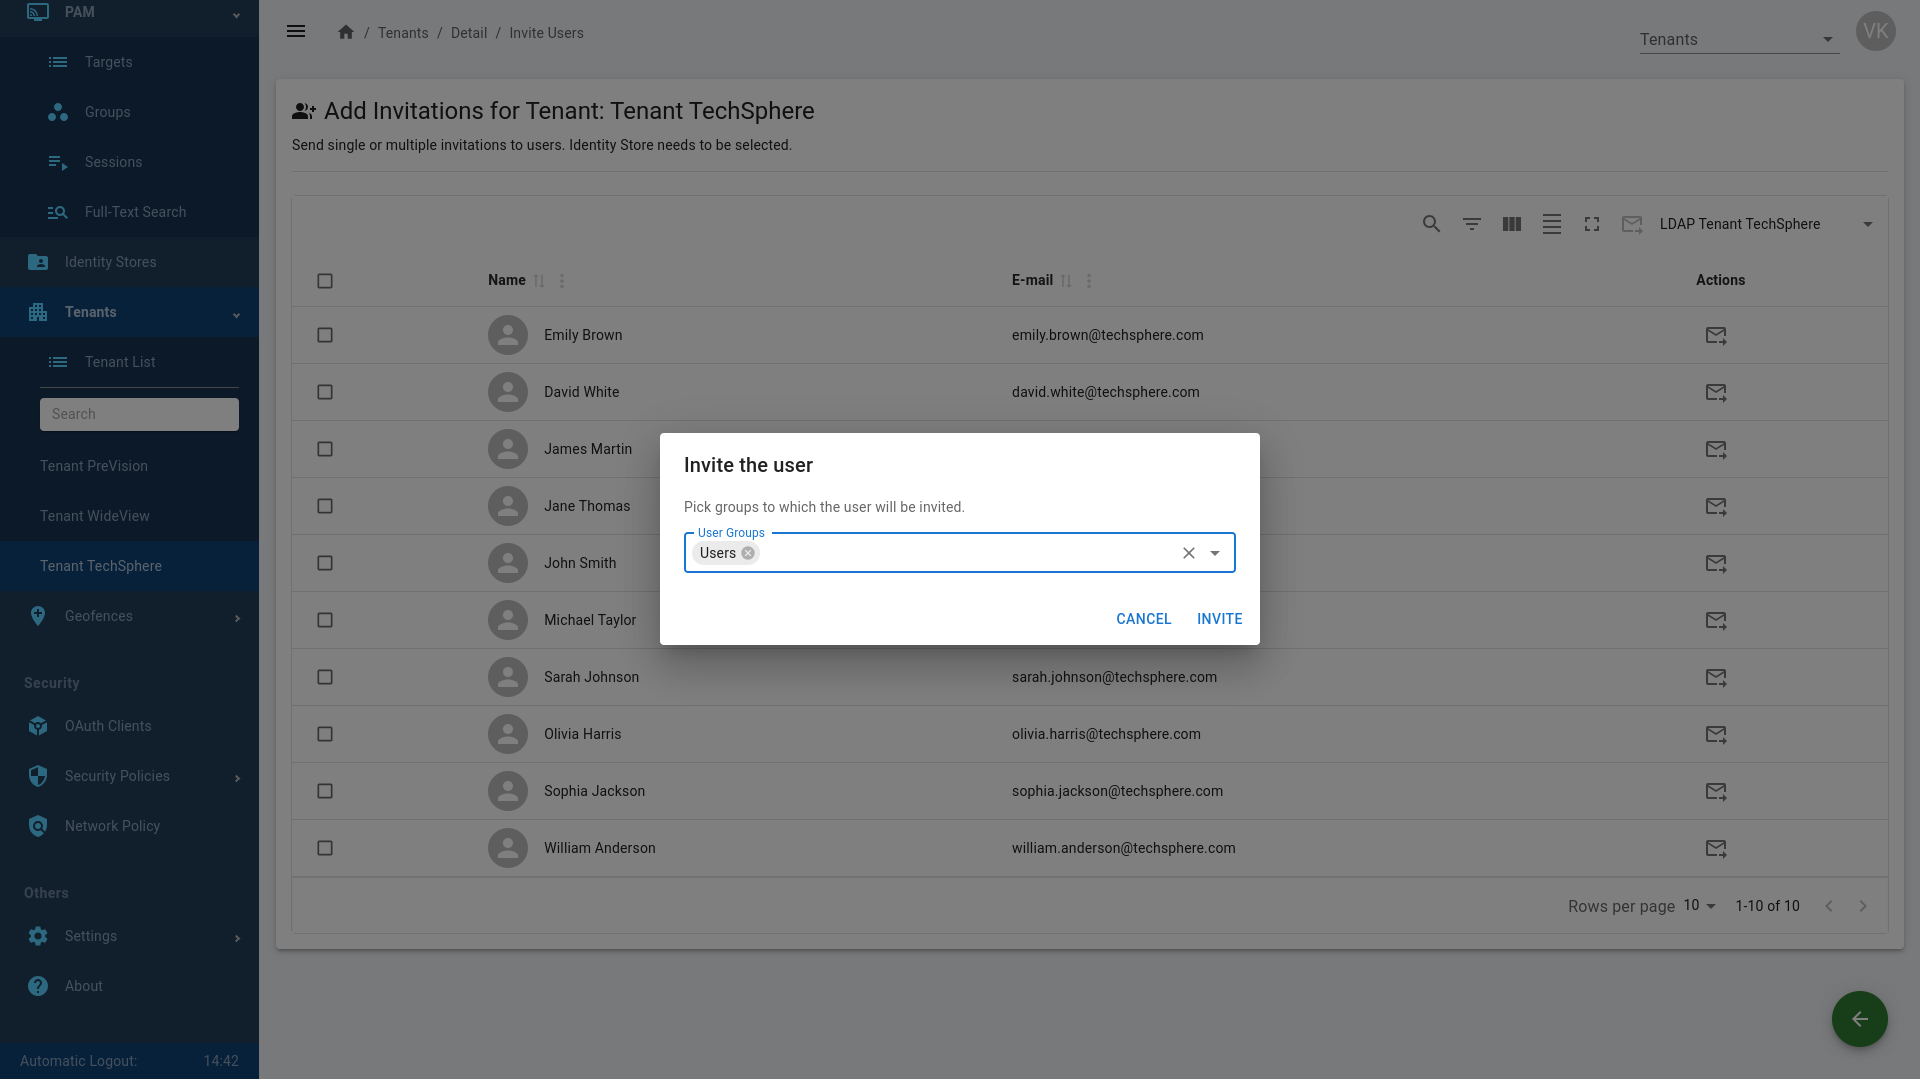Open the rows per page dropdown
1920x1079 pixels.
(1699, 906)
